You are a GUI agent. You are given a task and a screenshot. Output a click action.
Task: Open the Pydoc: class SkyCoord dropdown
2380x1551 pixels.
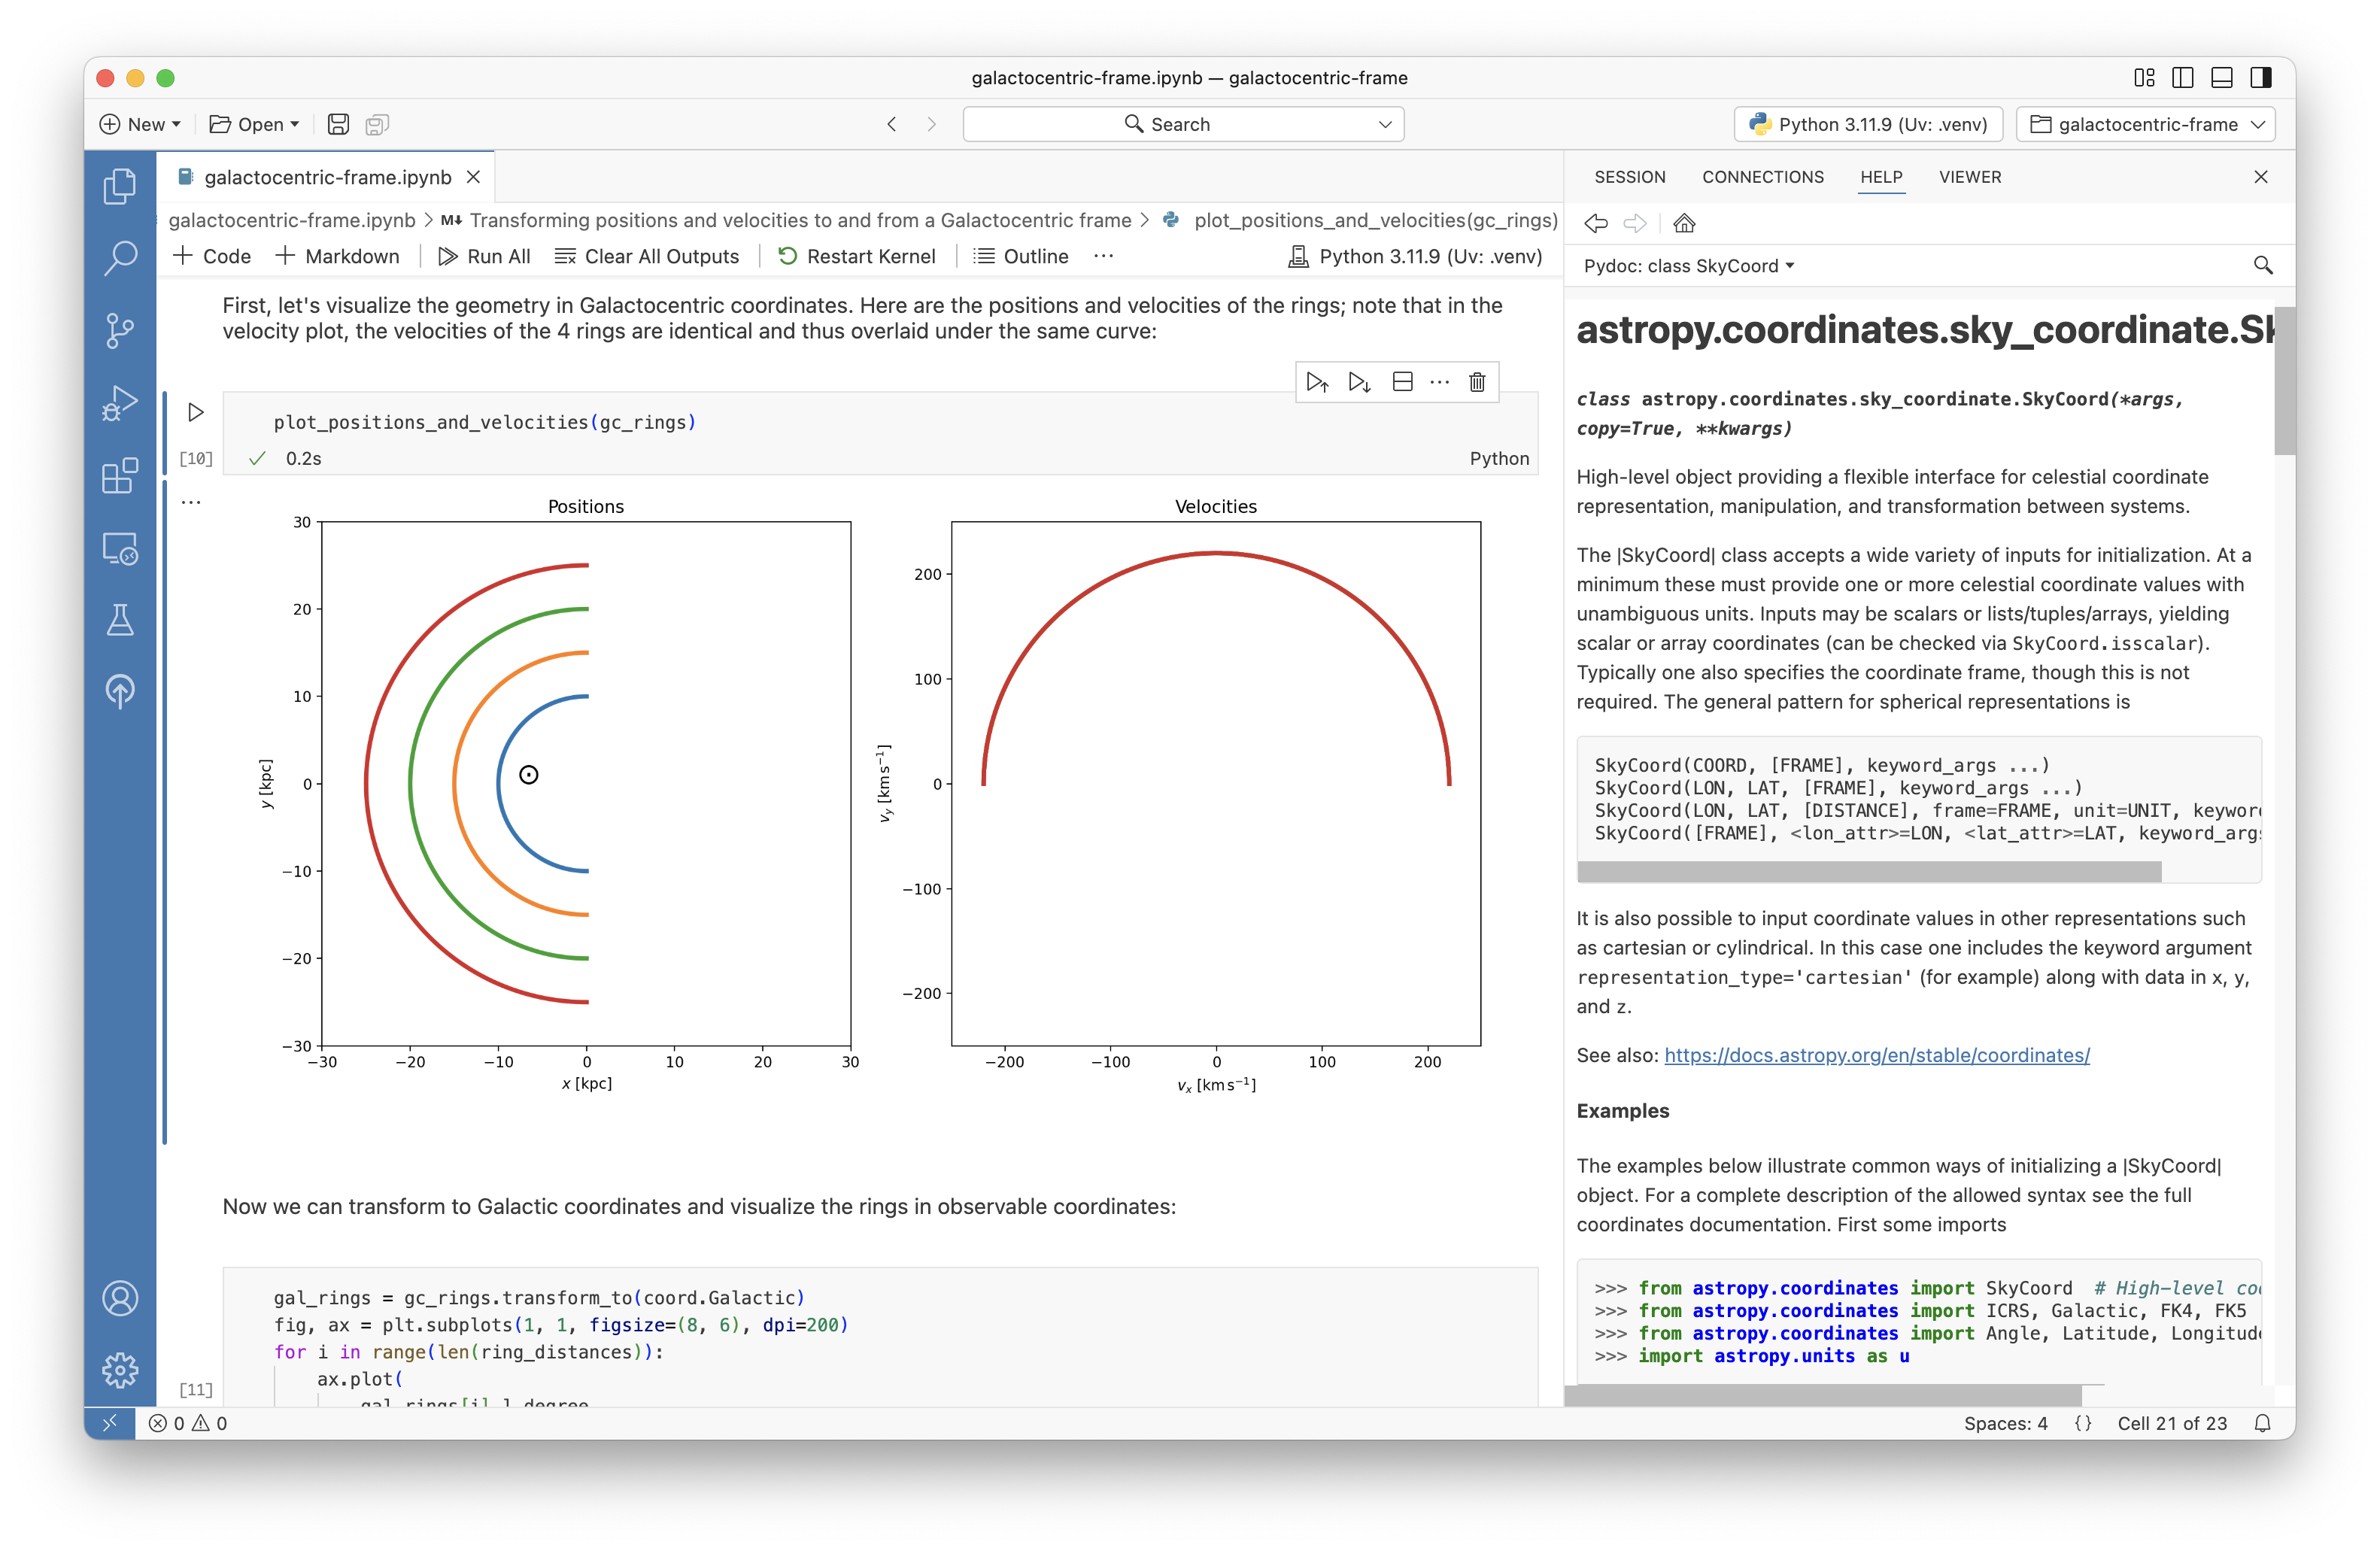[1688, 265]
